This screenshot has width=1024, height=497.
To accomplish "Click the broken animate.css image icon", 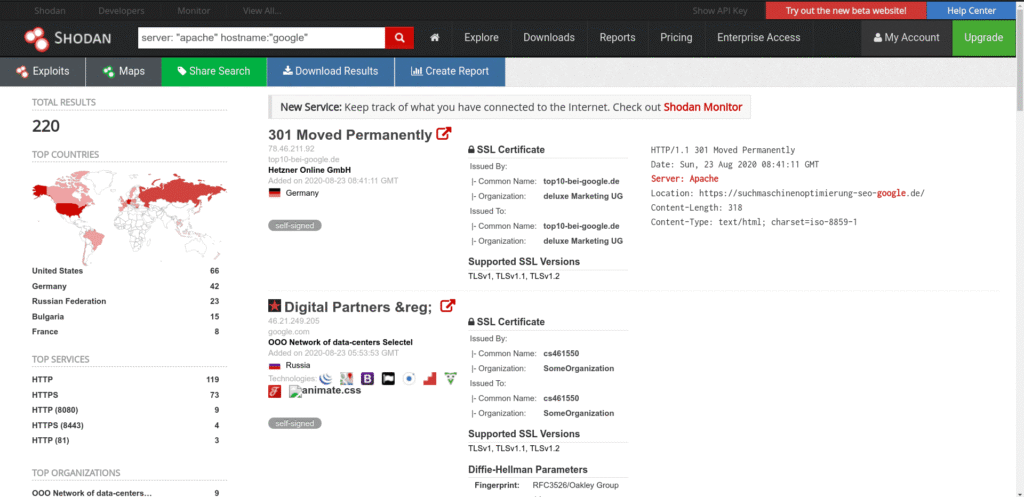I will tap(295, 391).
